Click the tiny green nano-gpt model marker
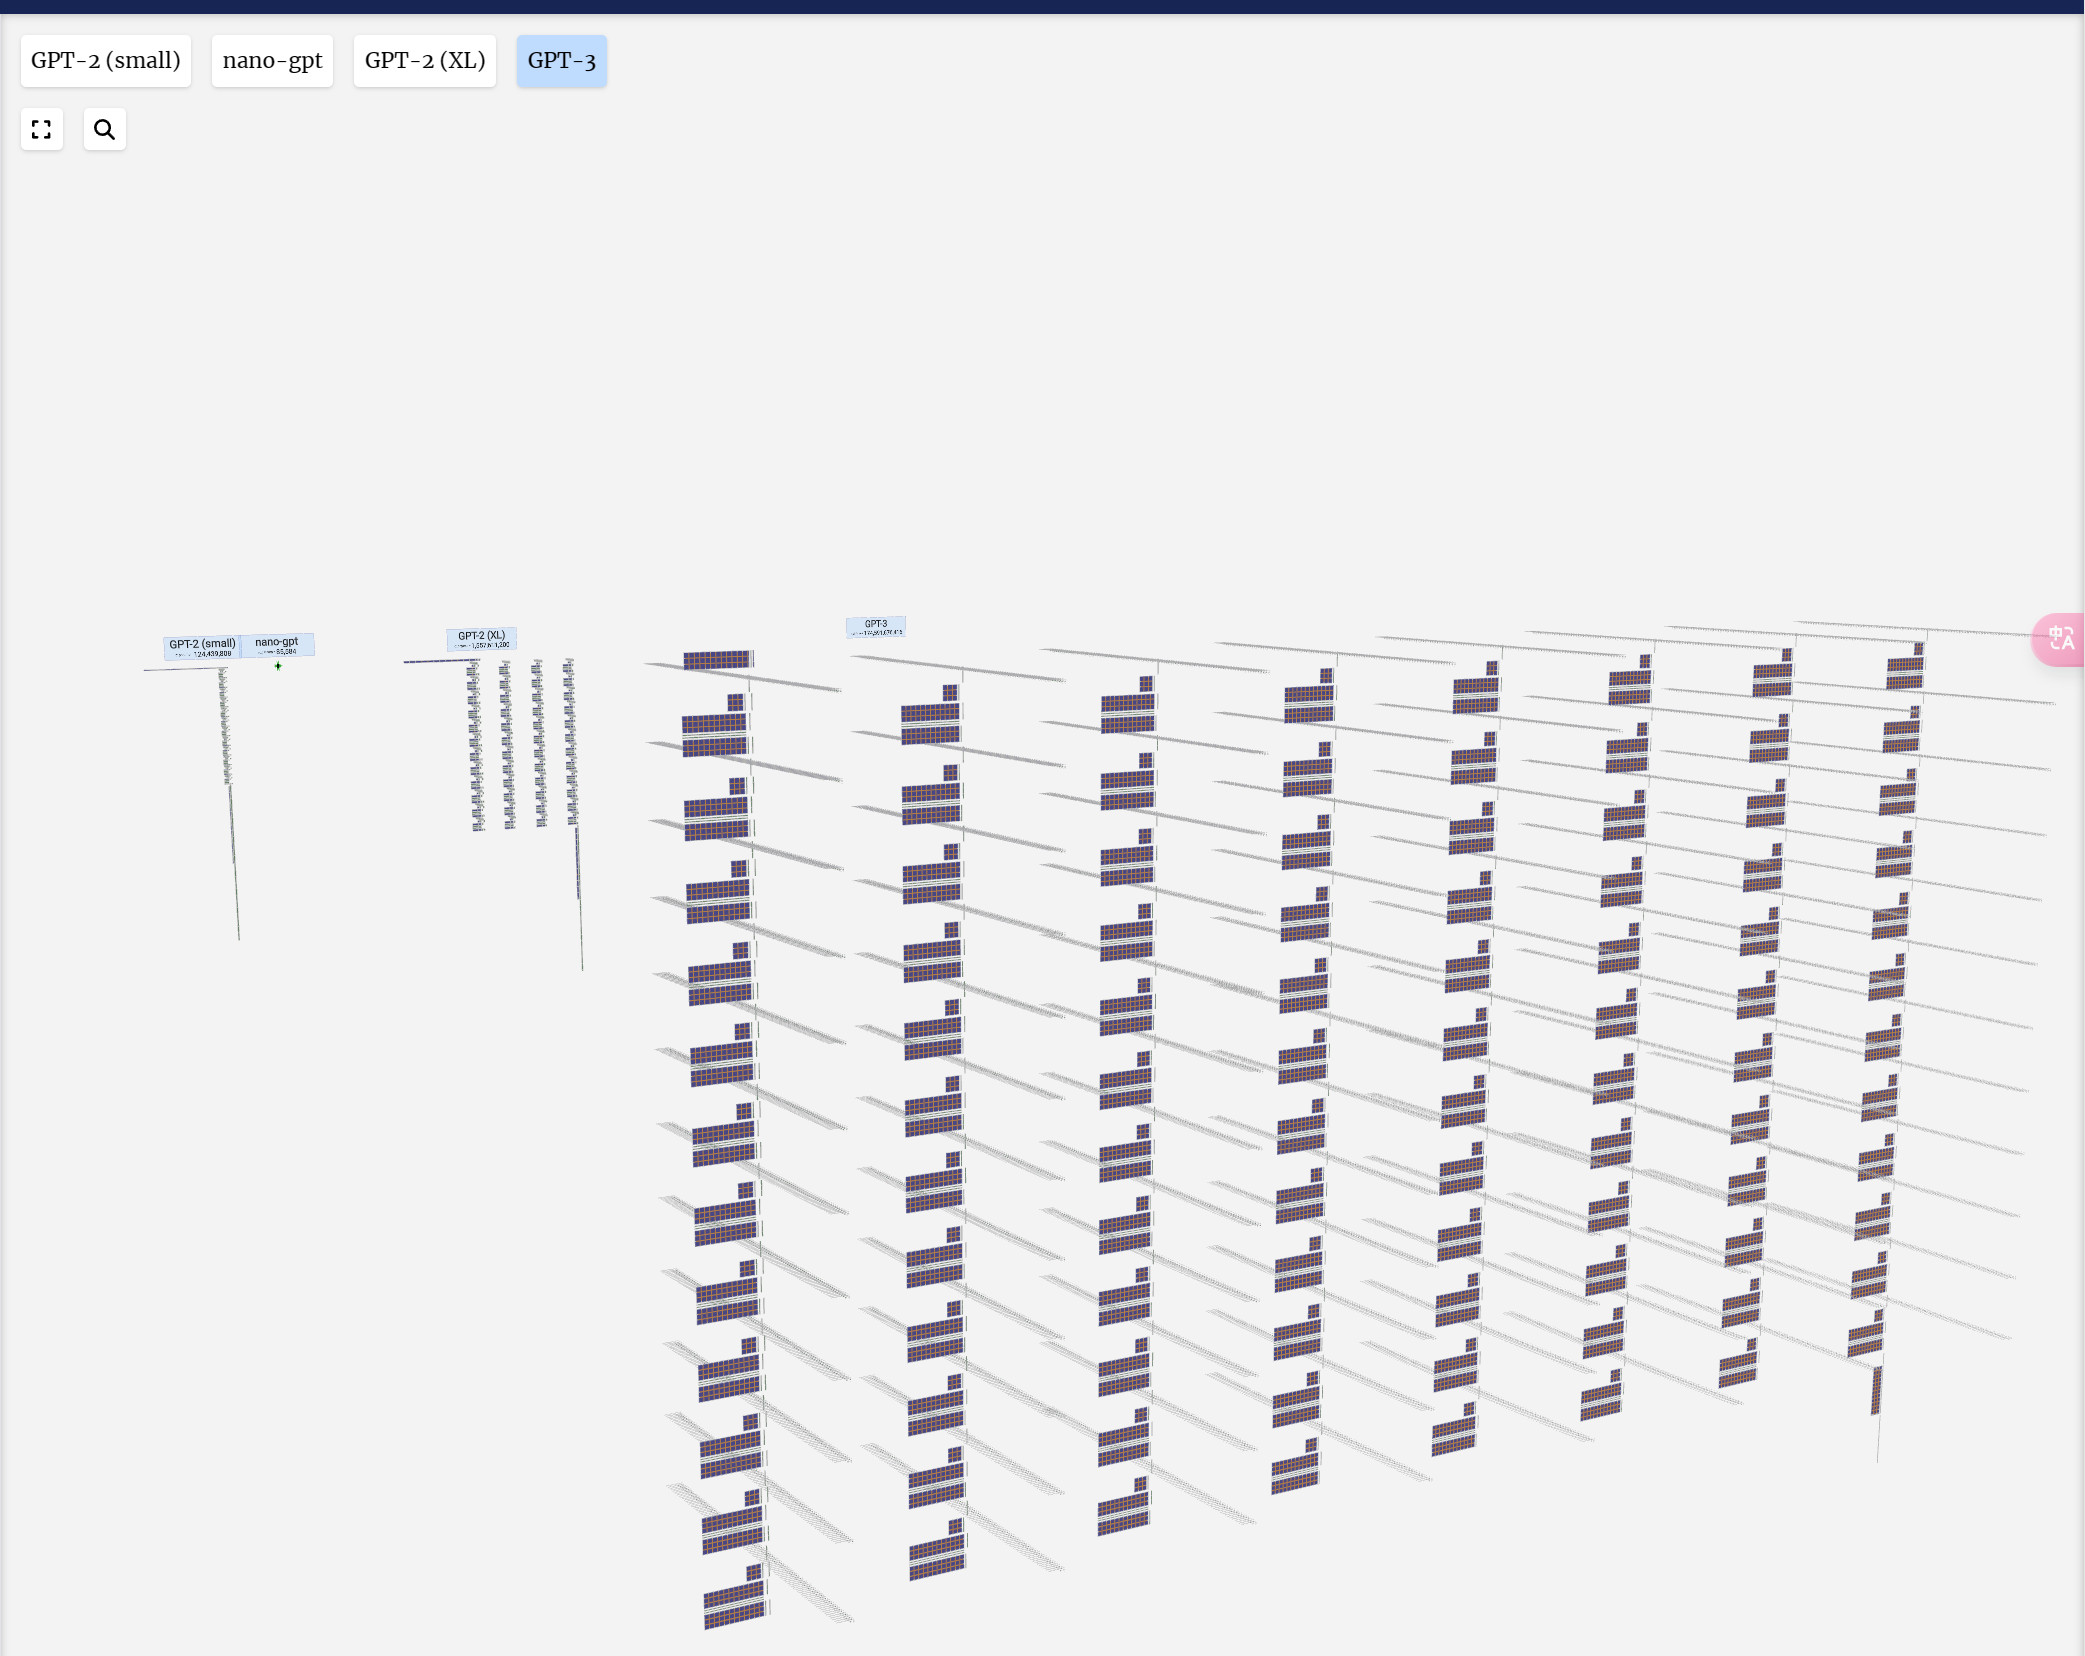 point(278,666)
